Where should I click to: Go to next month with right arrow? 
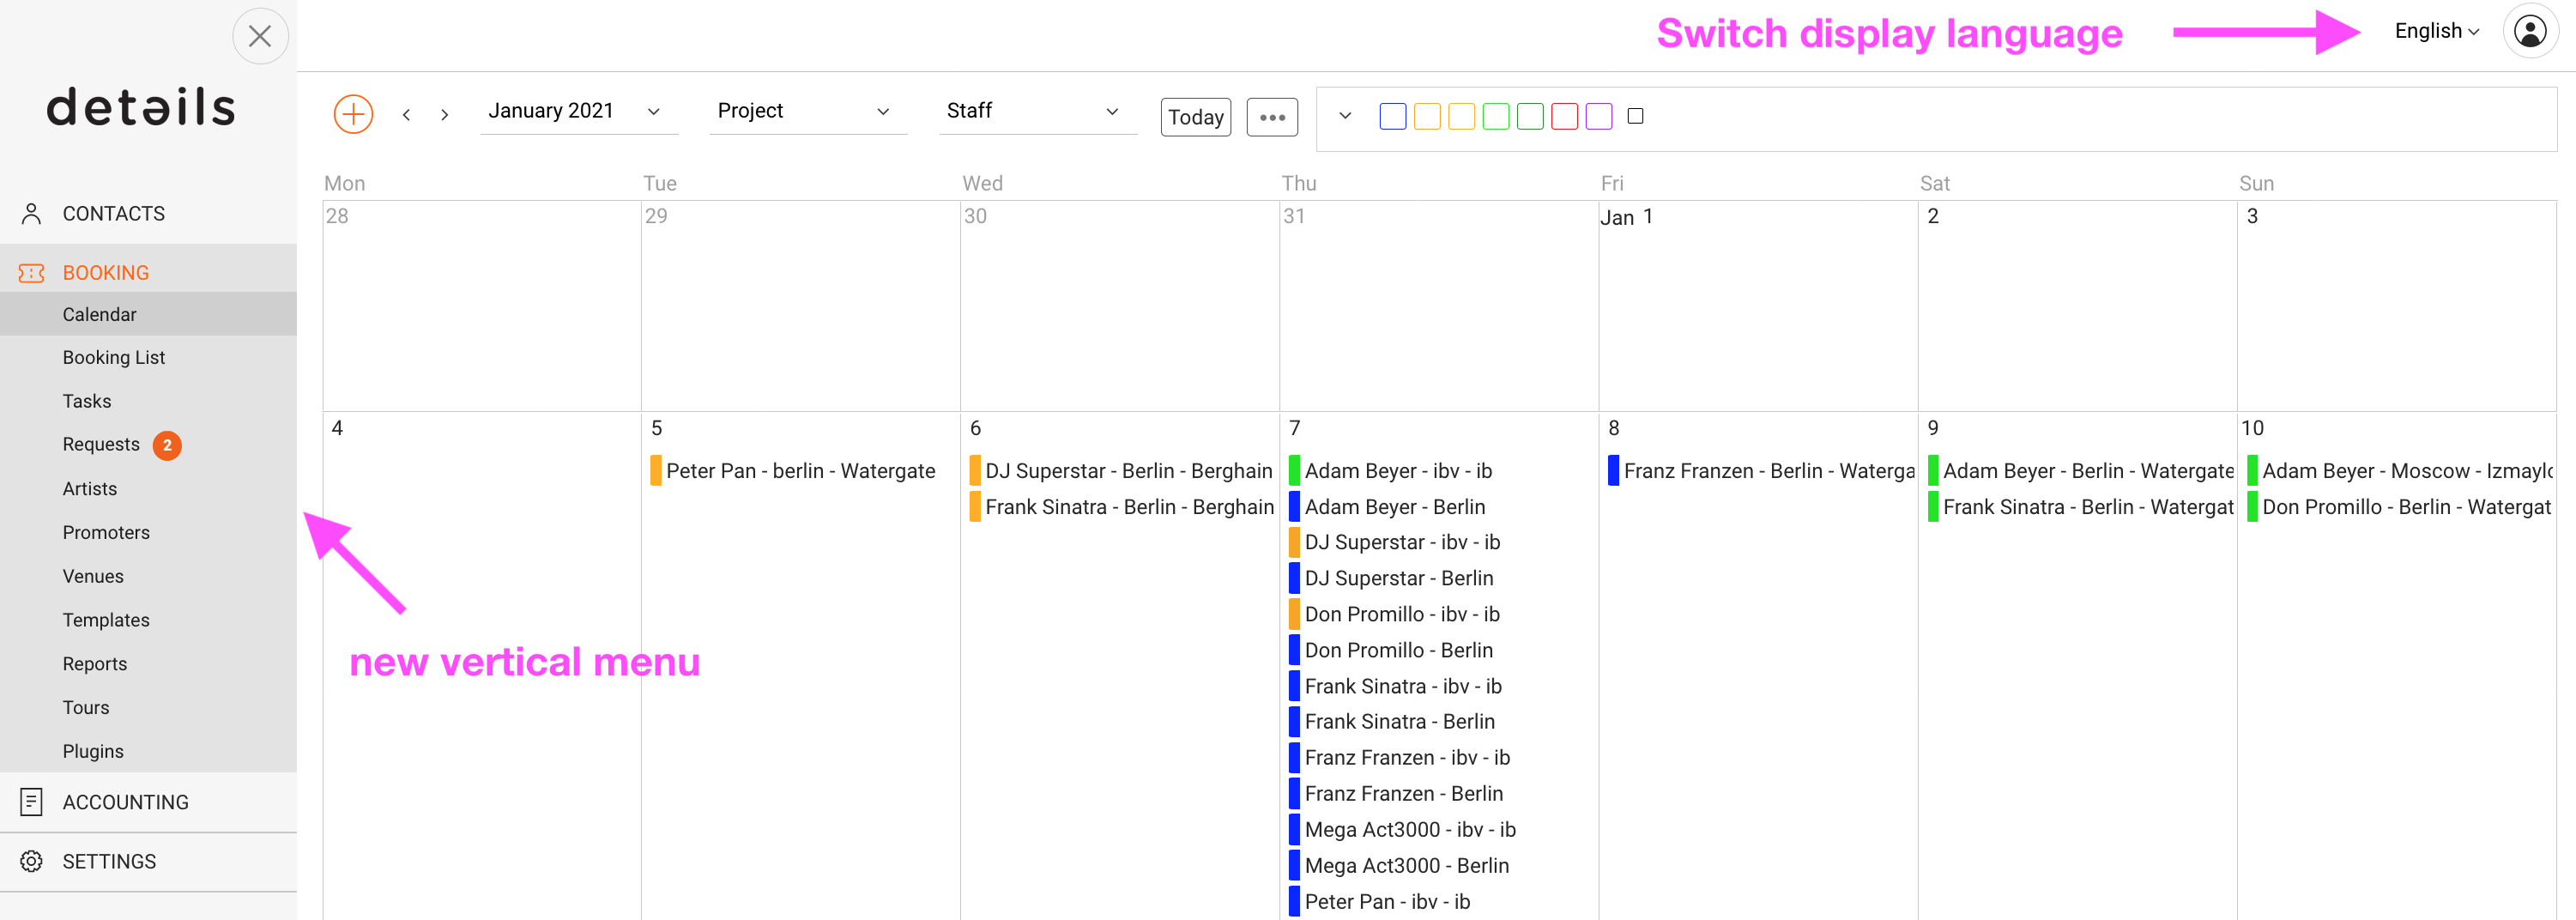click(x=444, y=115)
